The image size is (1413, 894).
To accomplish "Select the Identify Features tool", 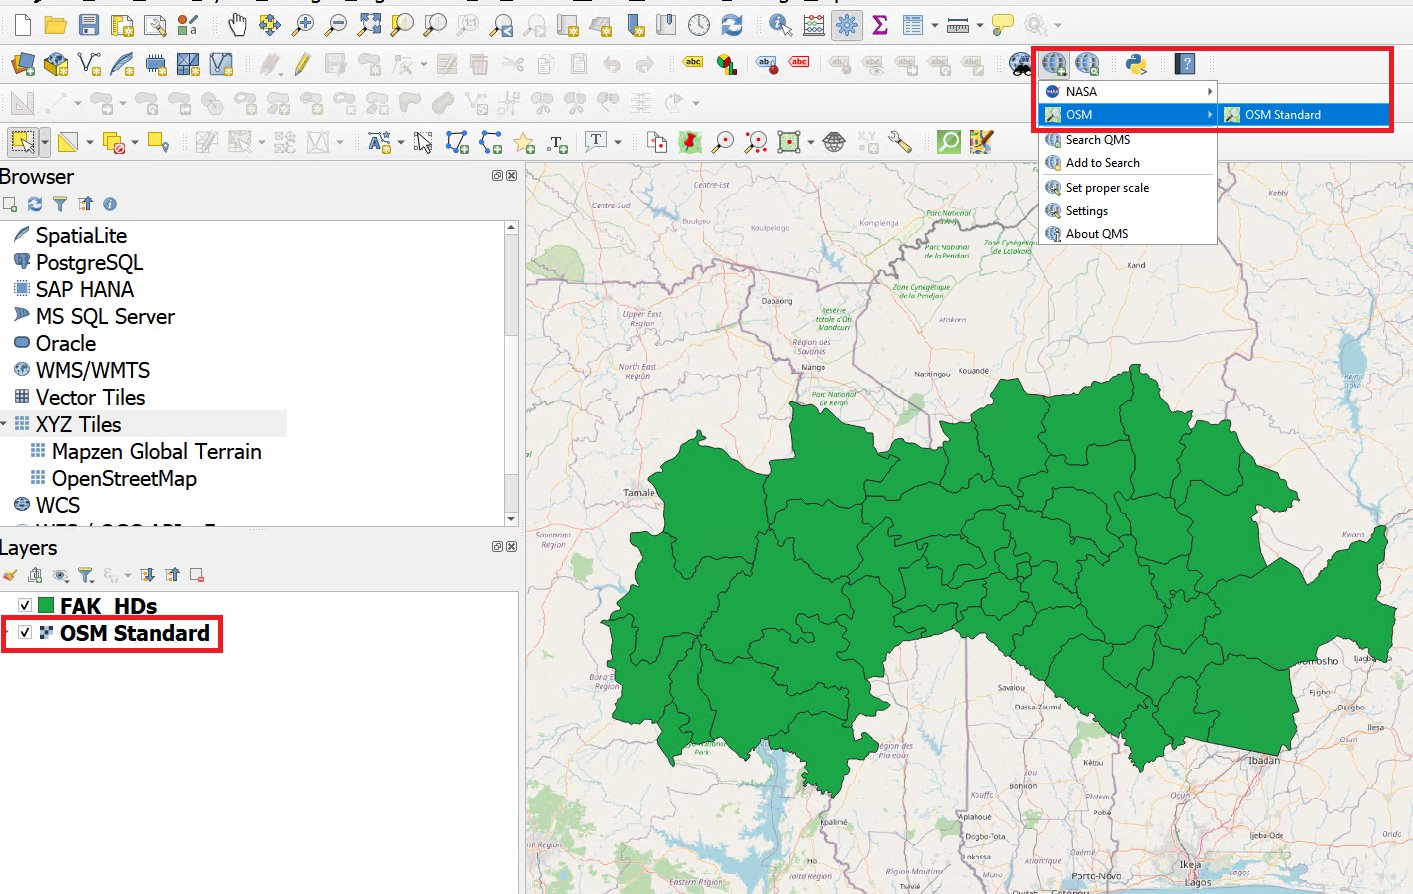I will coord(781,24).
